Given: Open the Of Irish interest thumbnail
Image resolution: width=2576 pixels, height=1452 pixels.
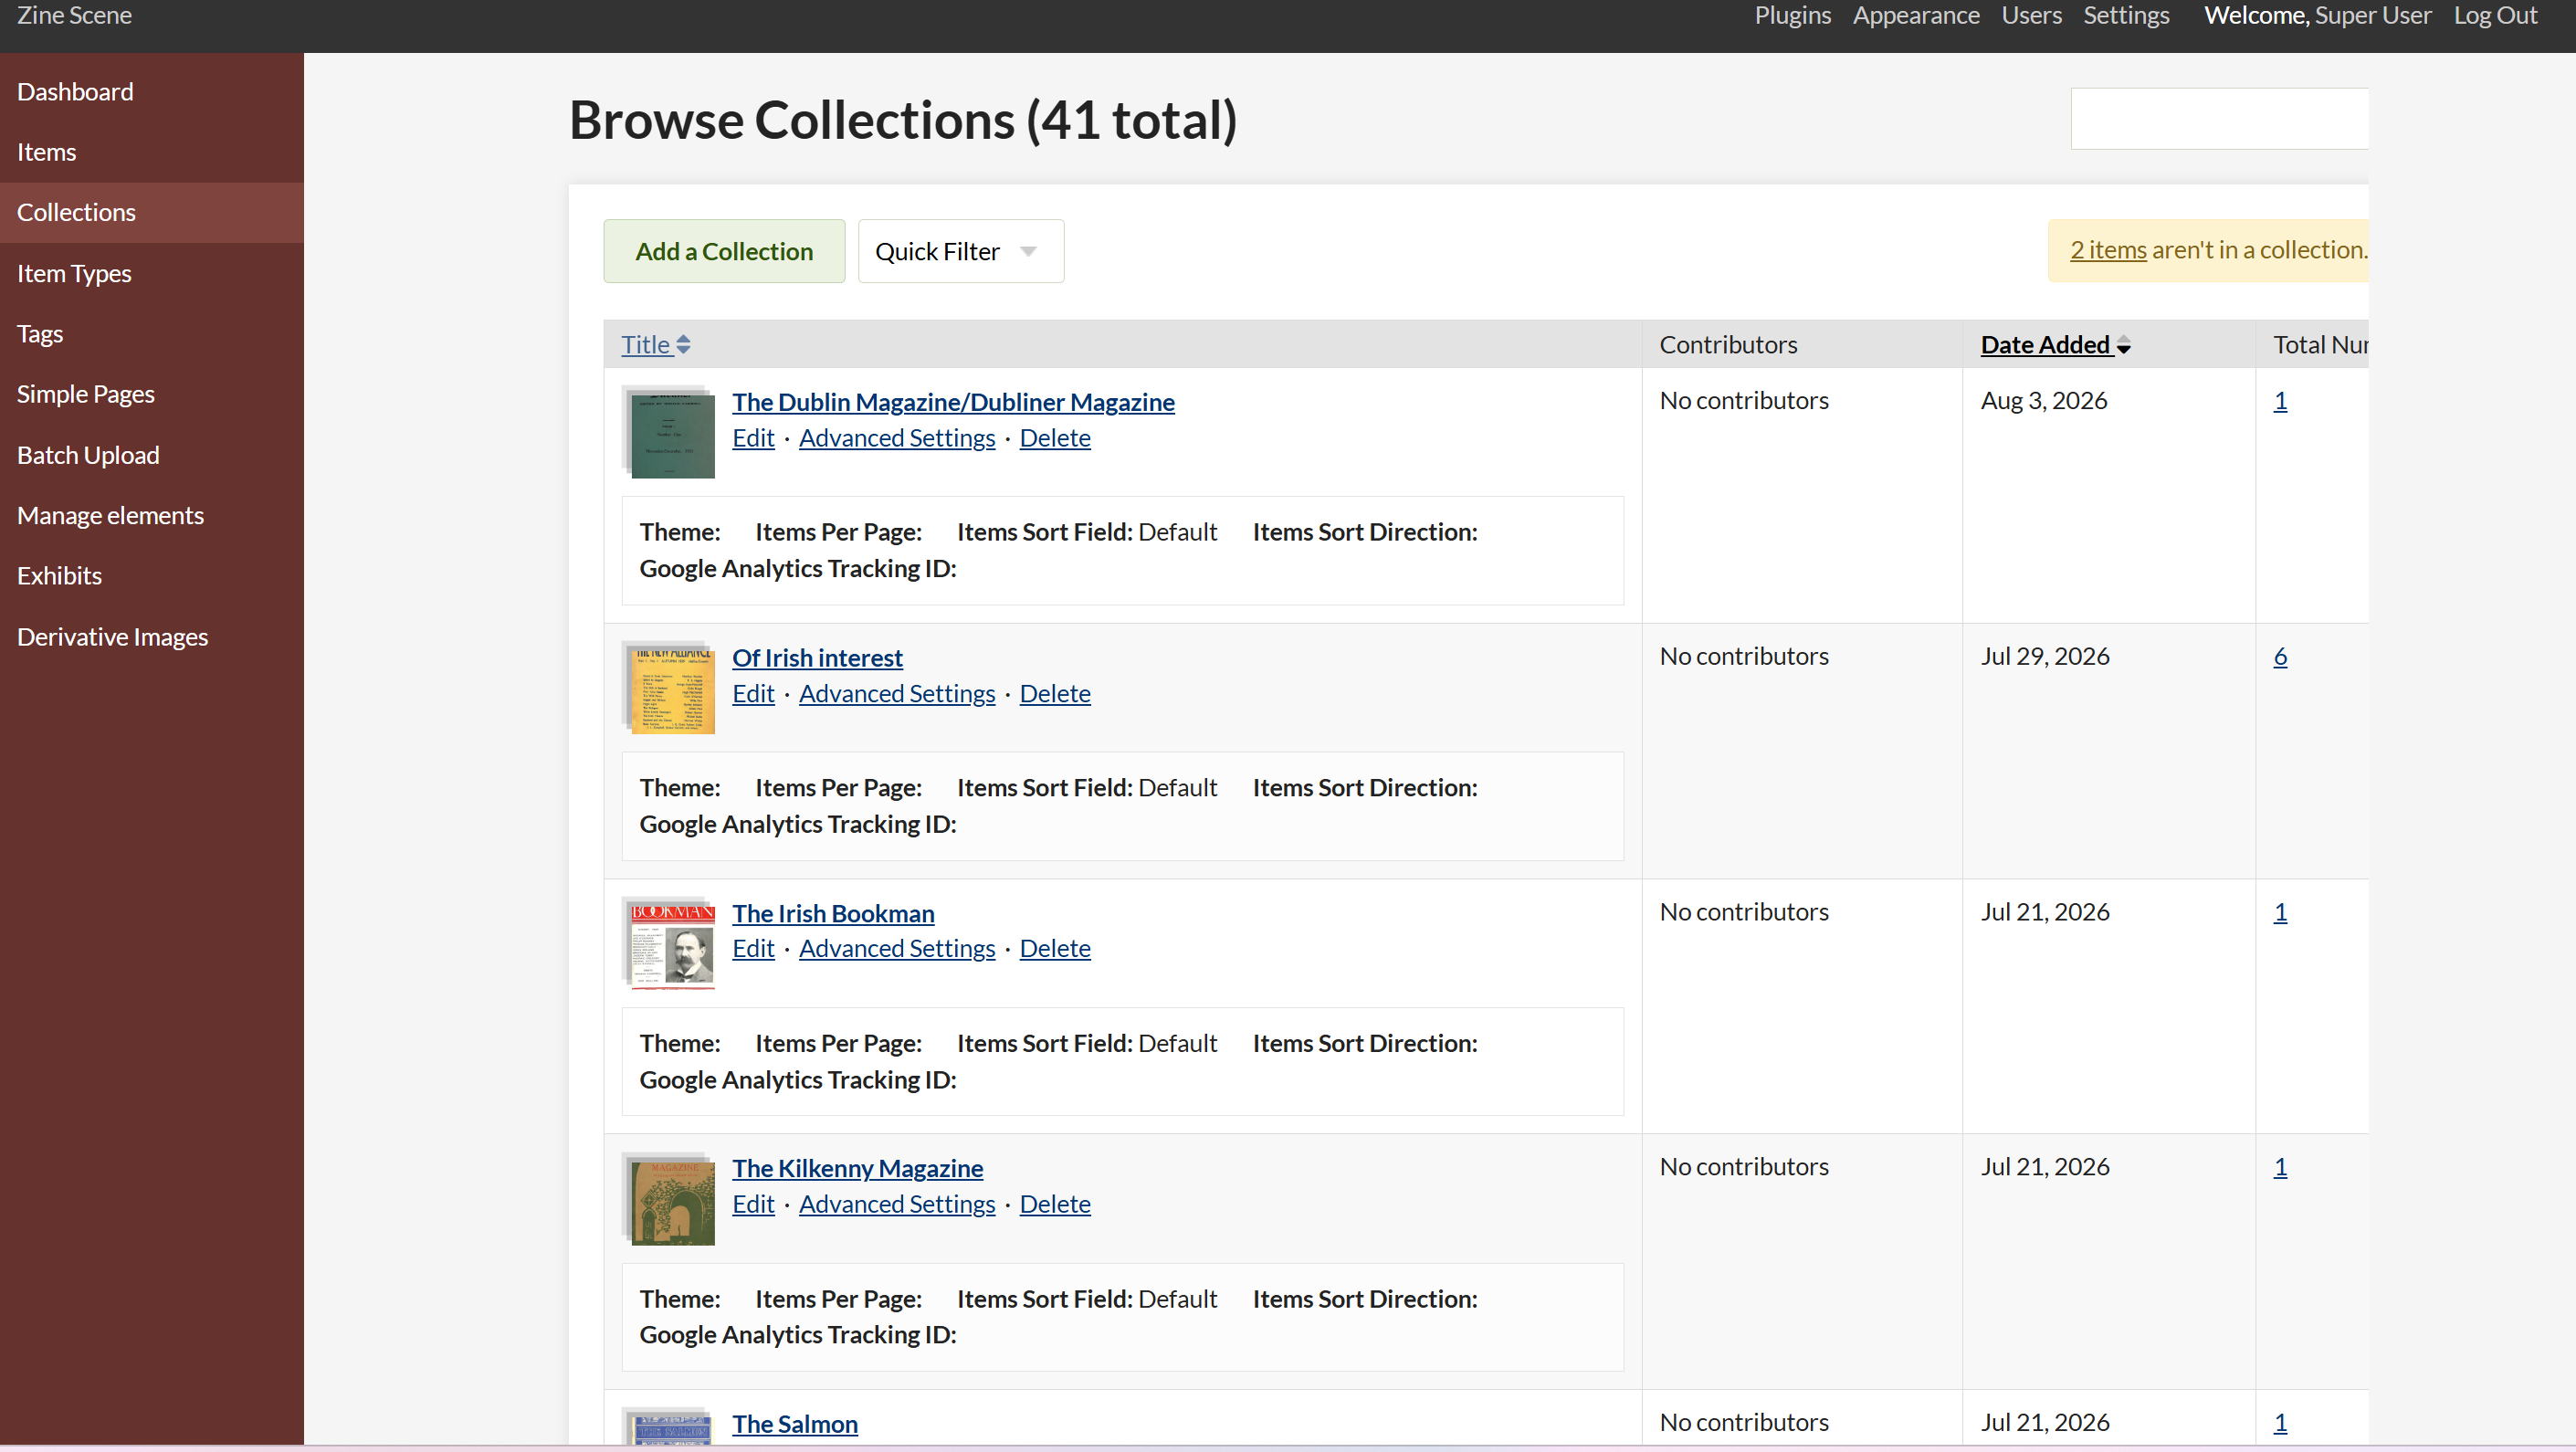Looking at the screenshot, I should click(668, 688).
